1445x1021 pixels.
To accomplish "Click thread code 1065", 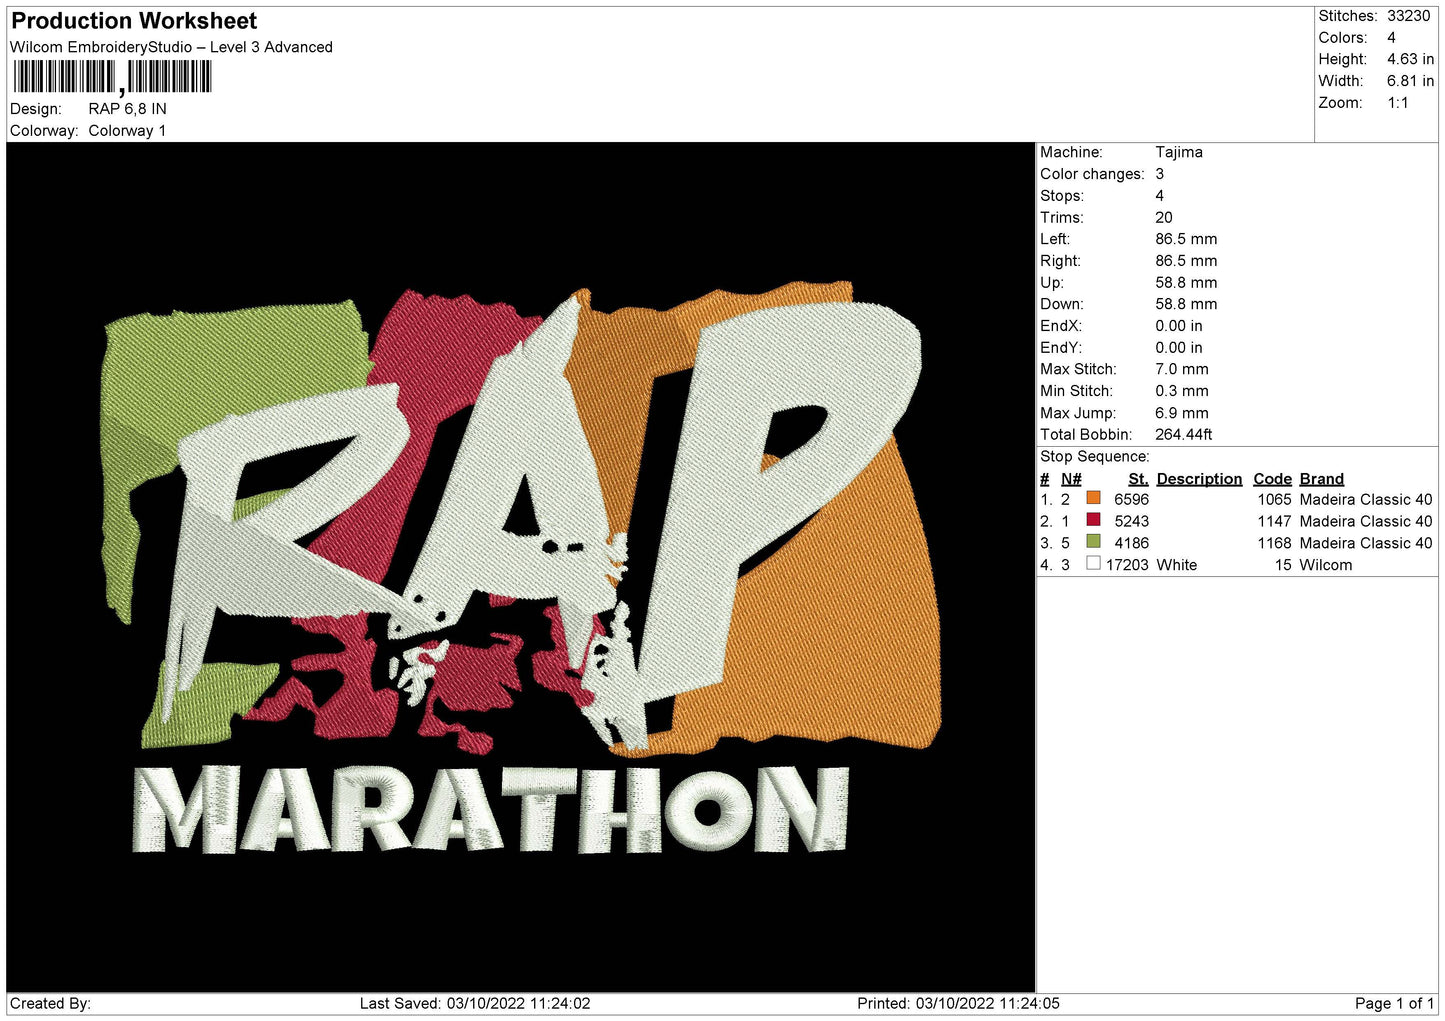I will (x=1274, y=499).
